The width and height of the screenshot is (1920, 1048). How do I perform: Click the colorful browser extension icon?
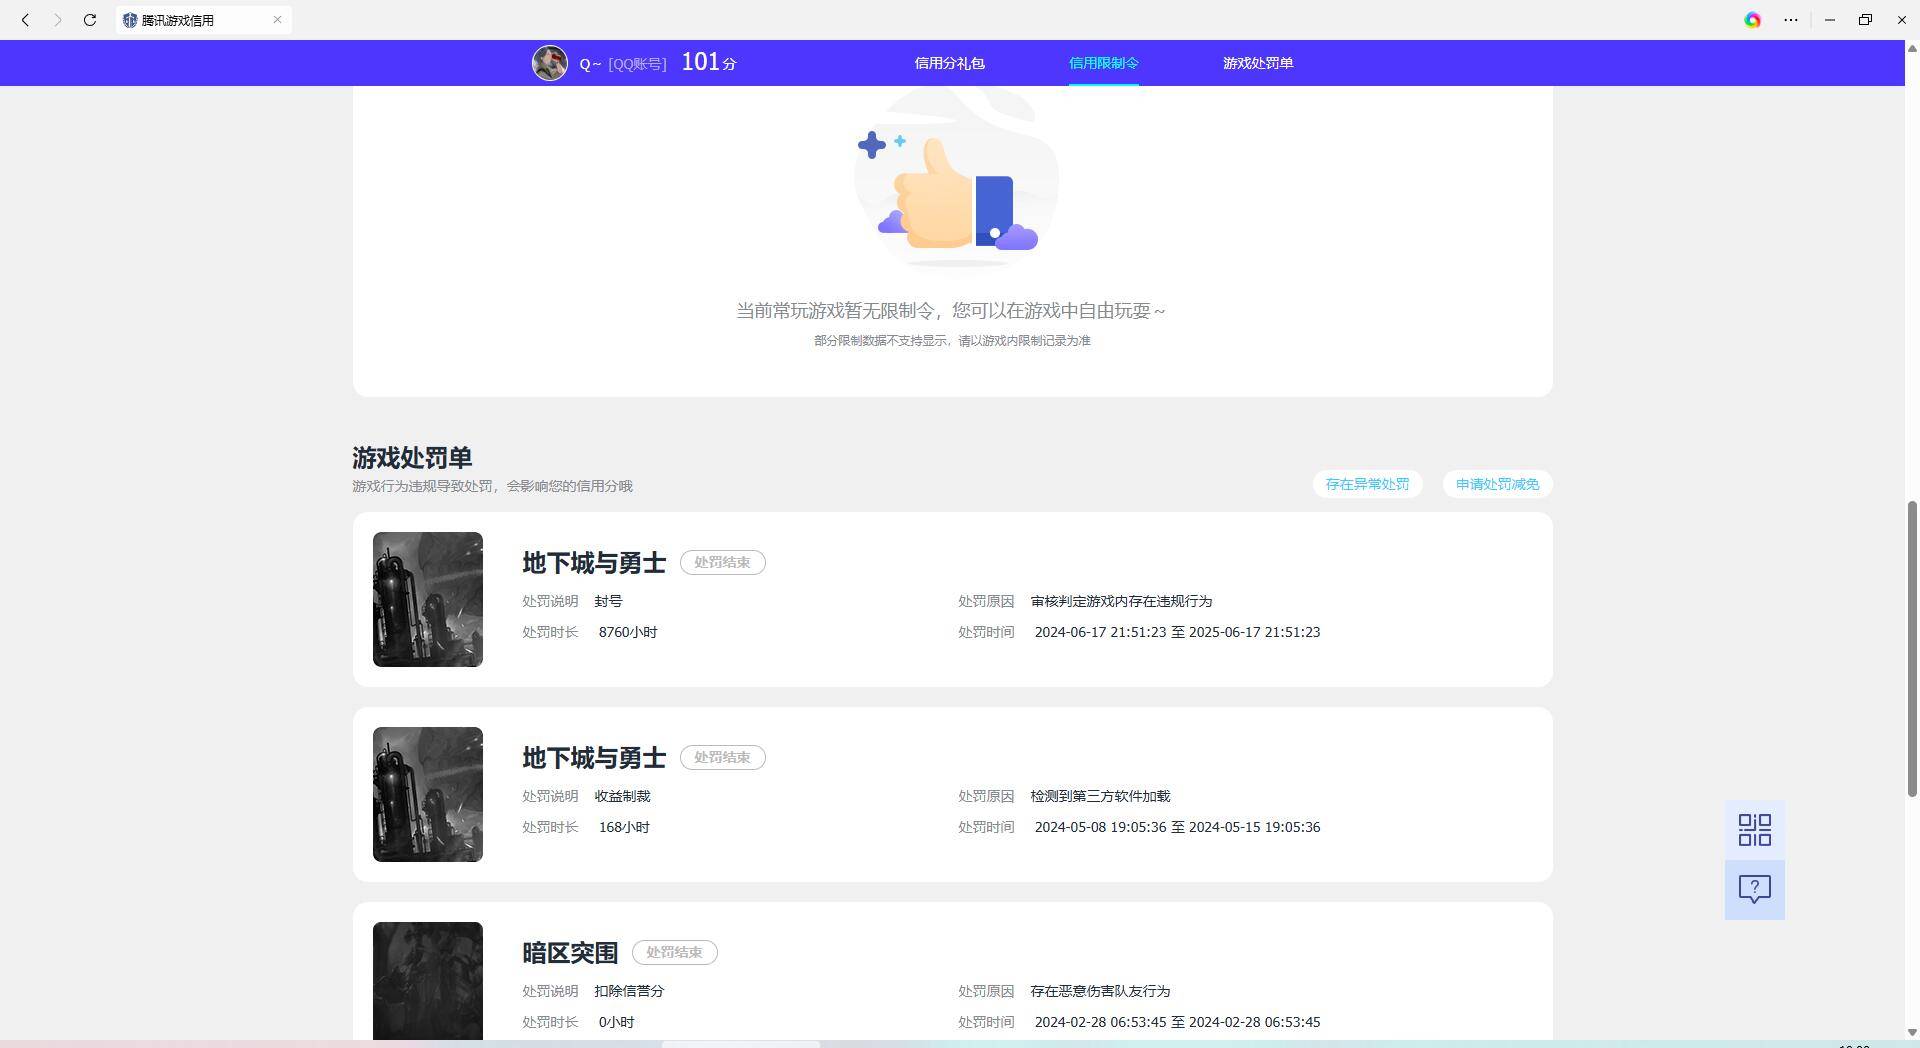(x=1752, y=20)
